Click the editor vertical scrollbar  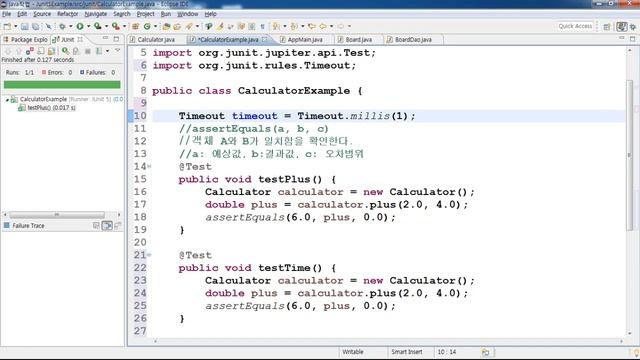point(630,155)
